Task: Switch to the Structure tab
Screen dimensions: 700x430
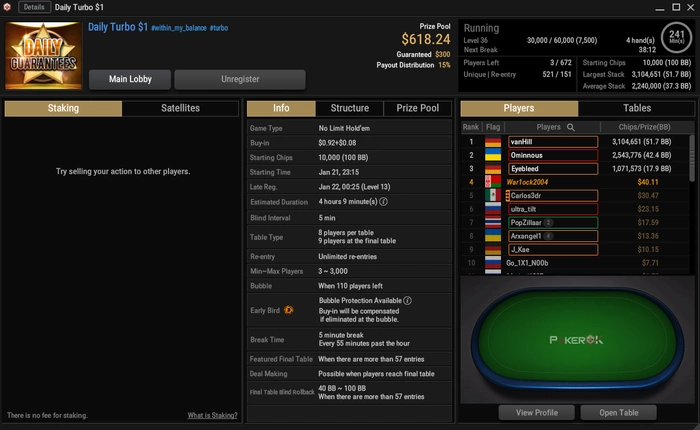Action: click(x=350, y=108)
